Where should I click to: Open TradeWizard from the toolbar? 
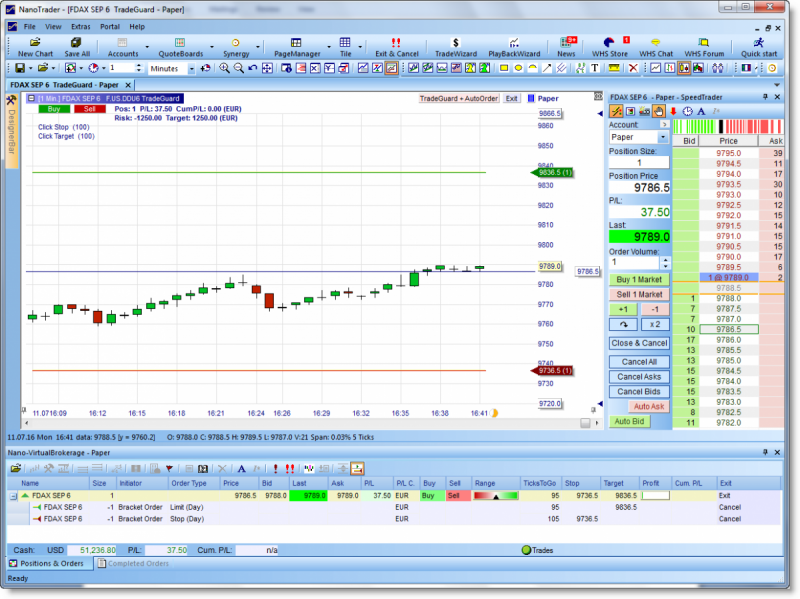tap(454, 47)
